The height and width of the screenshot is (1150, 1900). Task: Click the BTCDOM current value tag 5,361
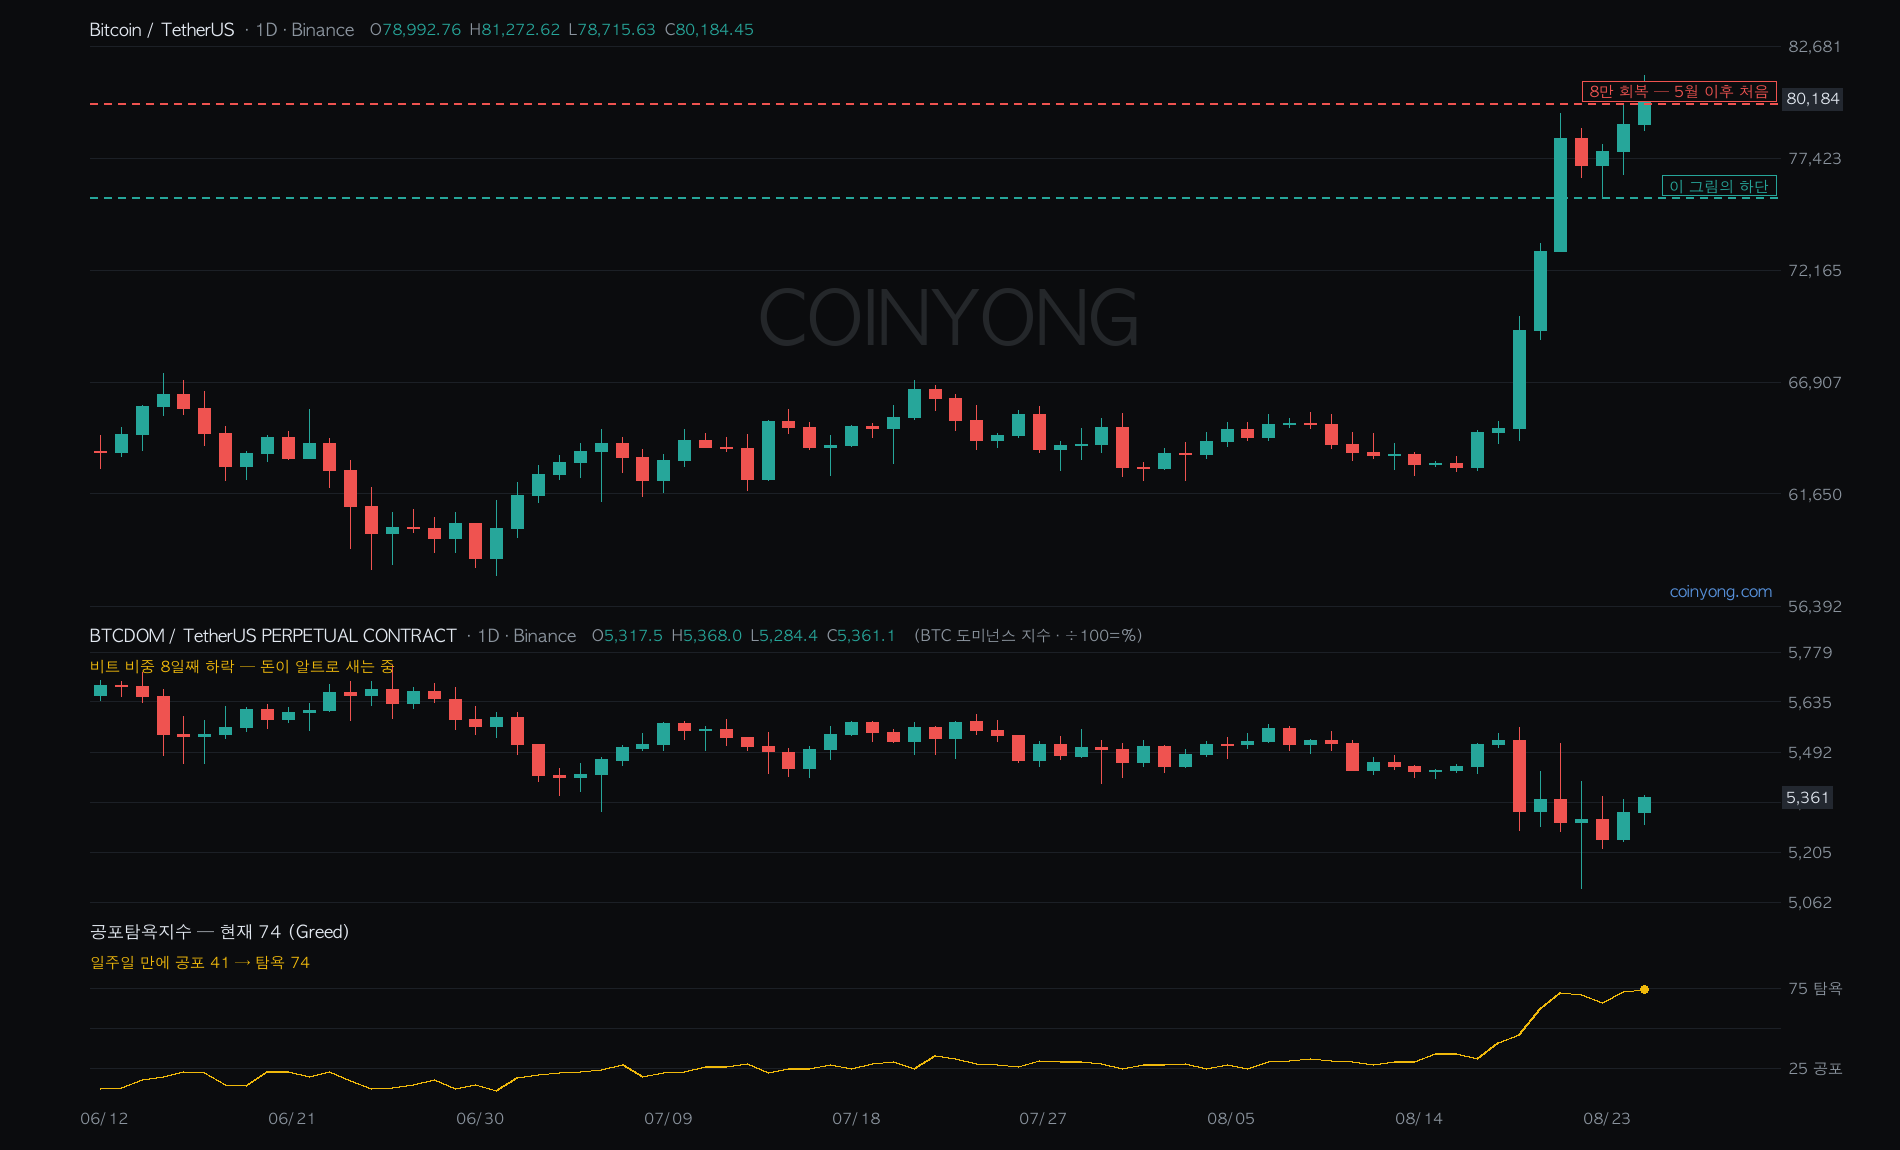(1808, 798)
